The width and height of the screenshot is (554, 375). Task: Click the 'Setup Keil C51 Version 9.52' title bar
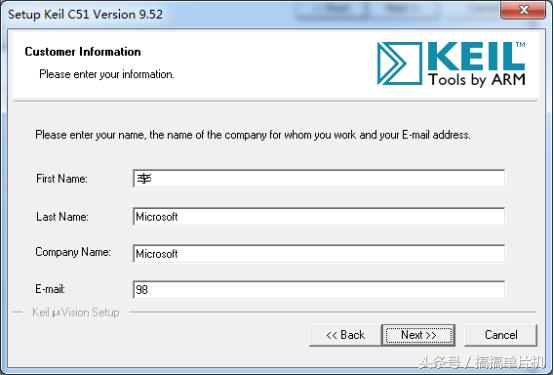tap(85, 14)
